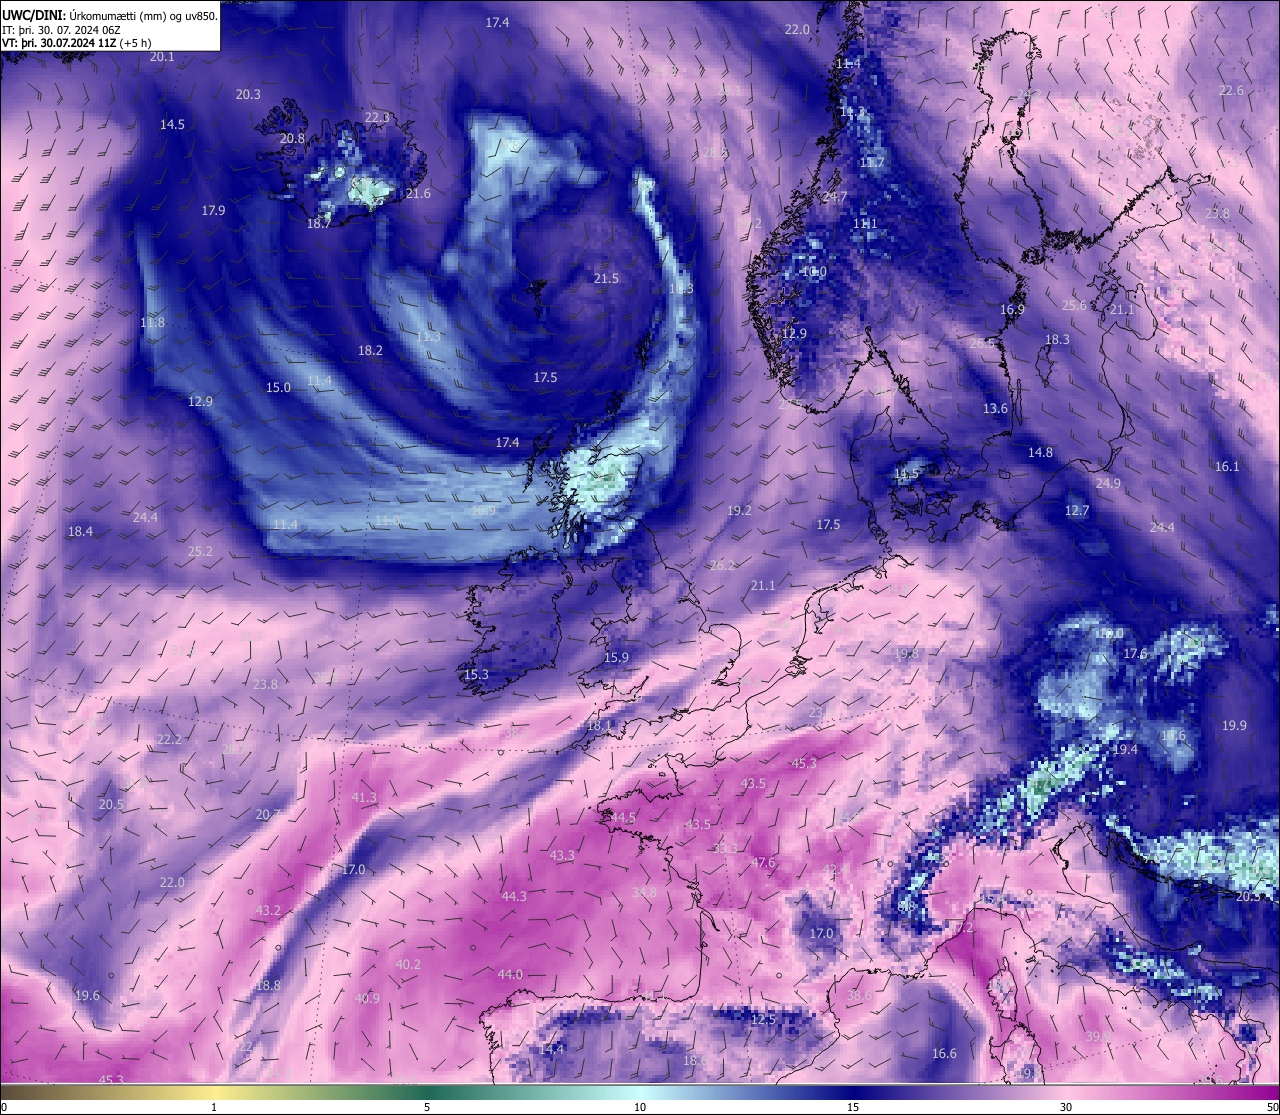Select the 43.3 map value
The height and width of the screenshot is (1115, 1280).
562,855
